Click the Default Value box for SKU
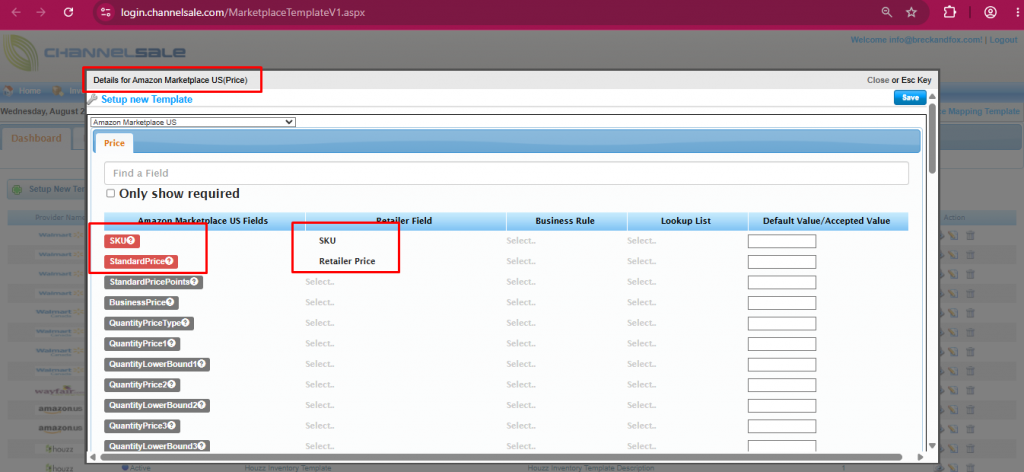 click(x=782, y=242)
